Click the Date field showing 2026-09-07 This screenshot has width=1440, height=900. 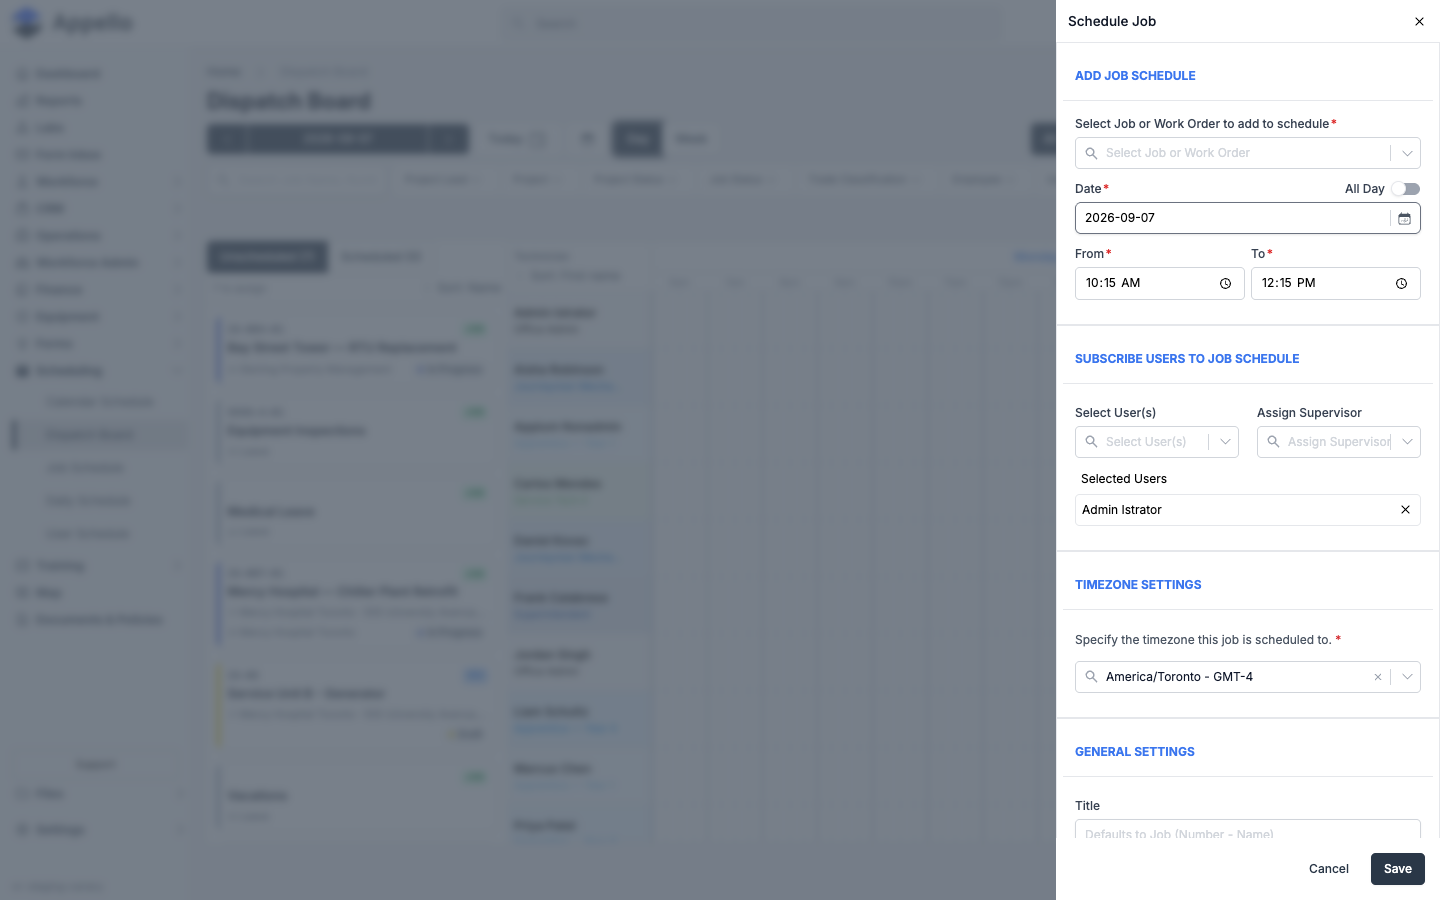point(1247,218)
